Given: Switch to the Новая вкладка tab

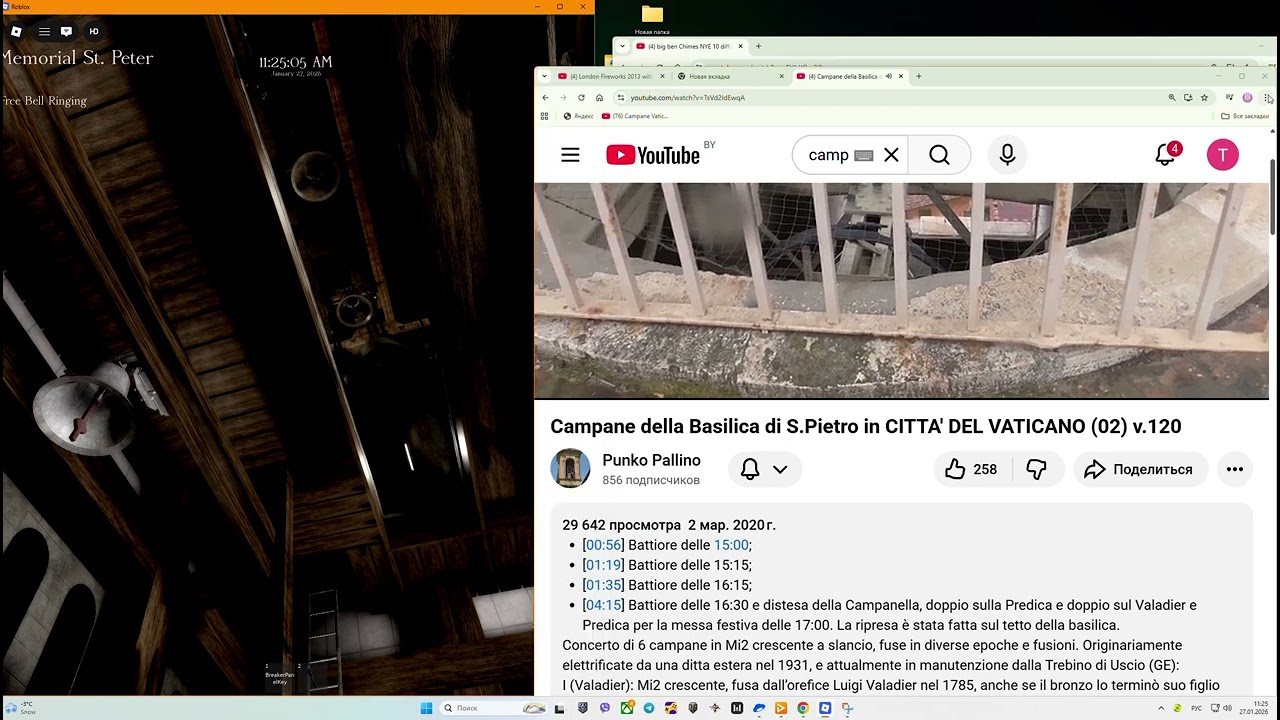Looking at the screenshot, I should (729, 76).
